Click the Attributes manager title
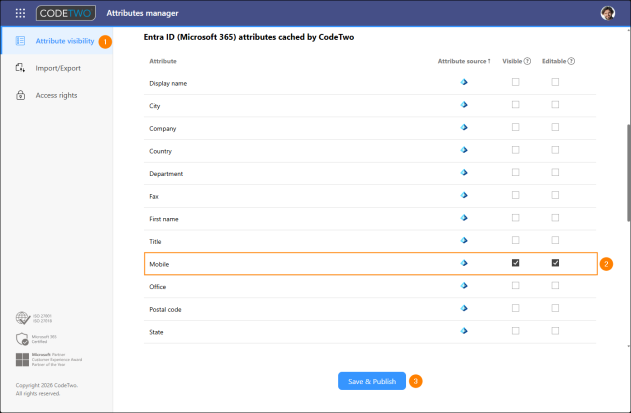 142,13
